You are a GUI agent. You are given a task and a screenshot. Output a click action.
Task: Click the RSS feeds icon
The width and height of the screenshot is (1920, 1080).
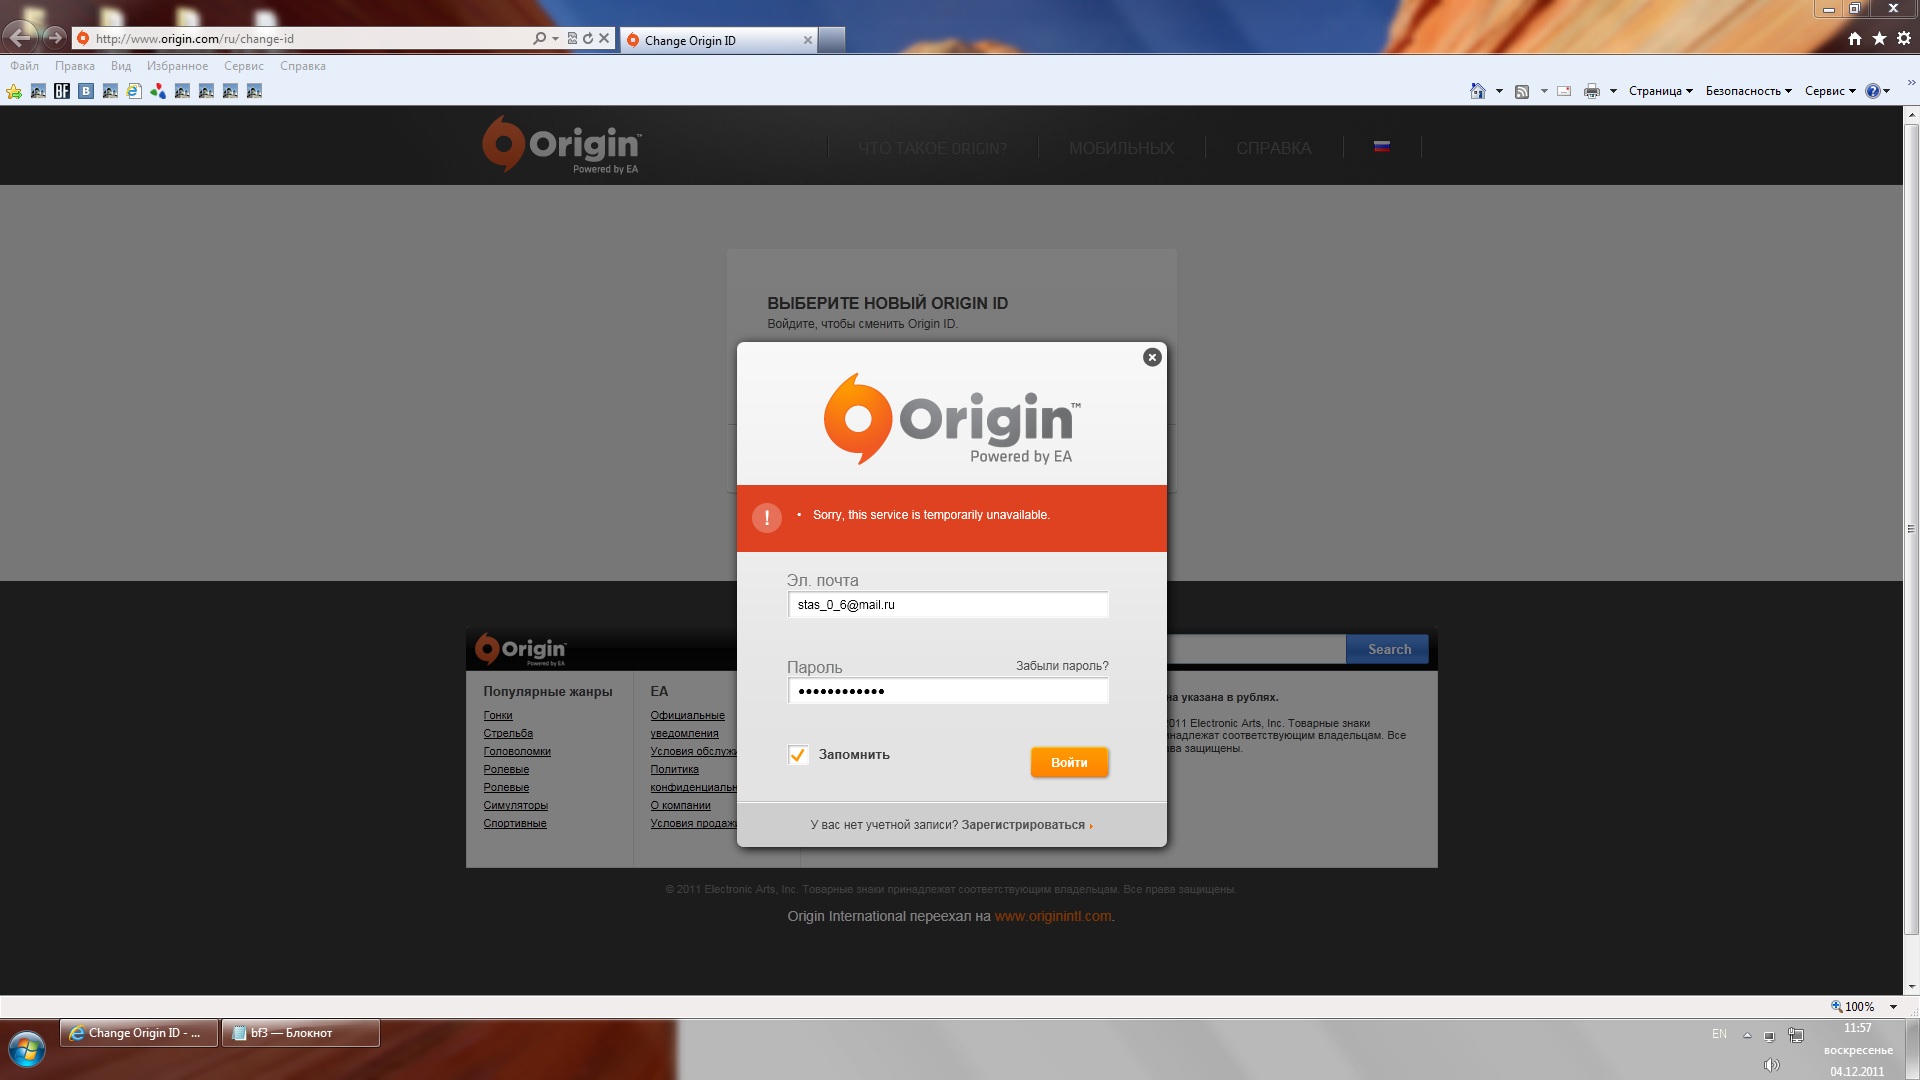(x=1522, y=91)
